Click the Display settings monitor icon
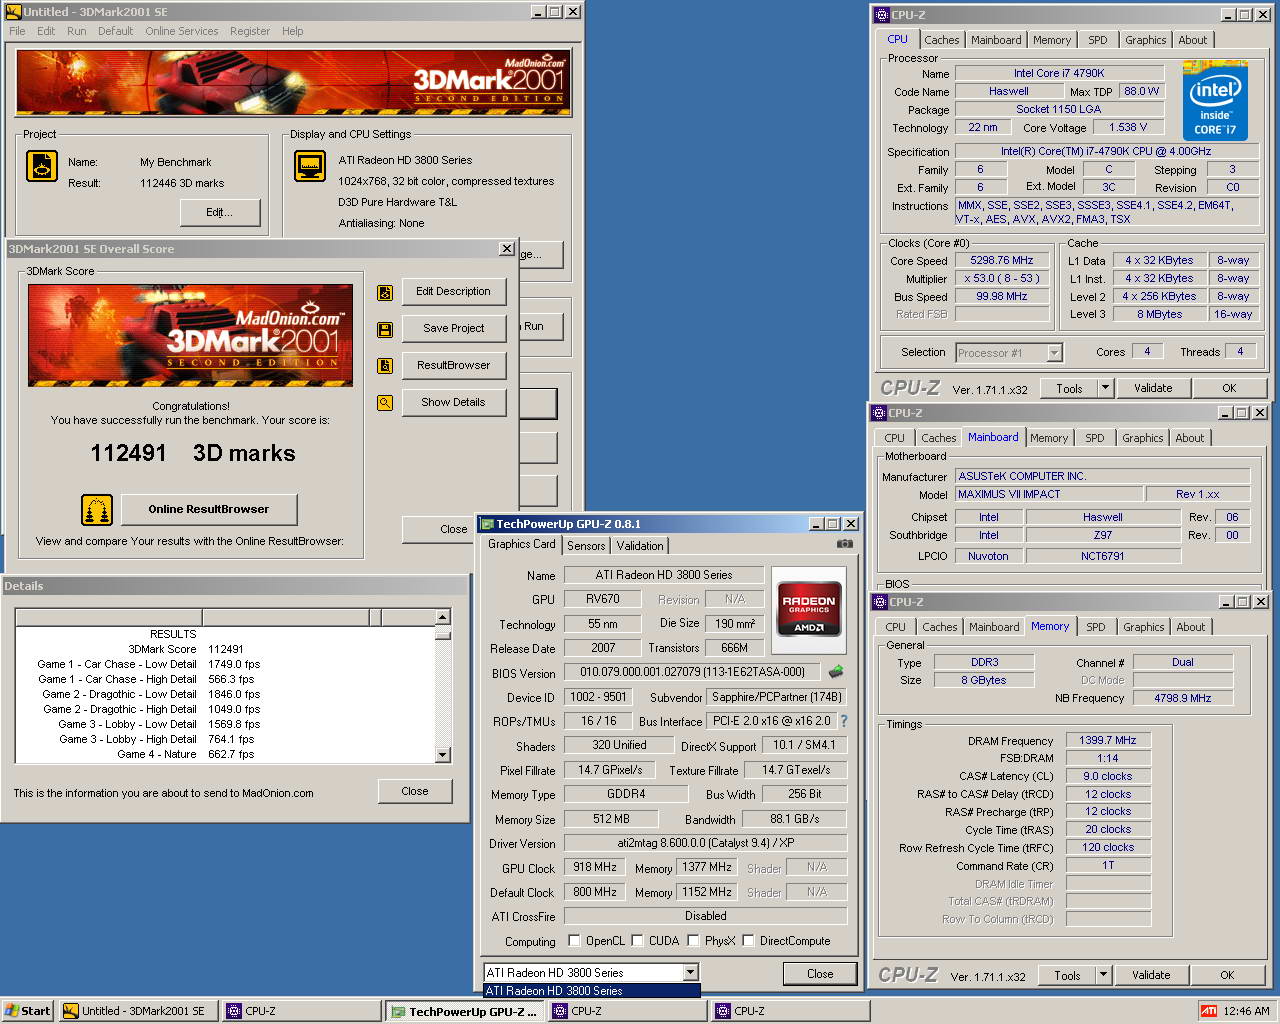Screen dimensions: 1280x1024 coord(310,166)
